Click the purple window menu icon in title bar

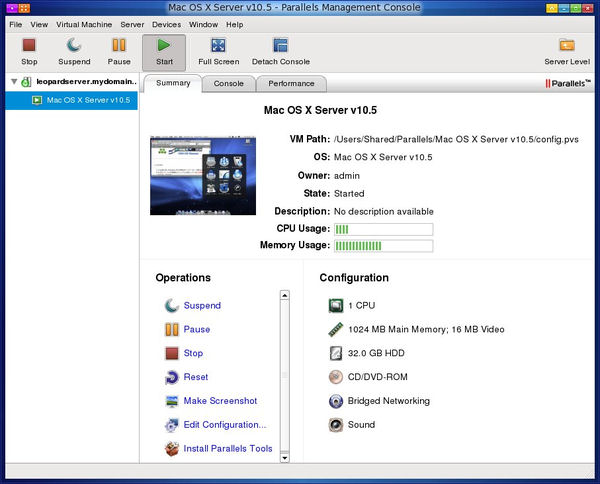tap(11, 8)
